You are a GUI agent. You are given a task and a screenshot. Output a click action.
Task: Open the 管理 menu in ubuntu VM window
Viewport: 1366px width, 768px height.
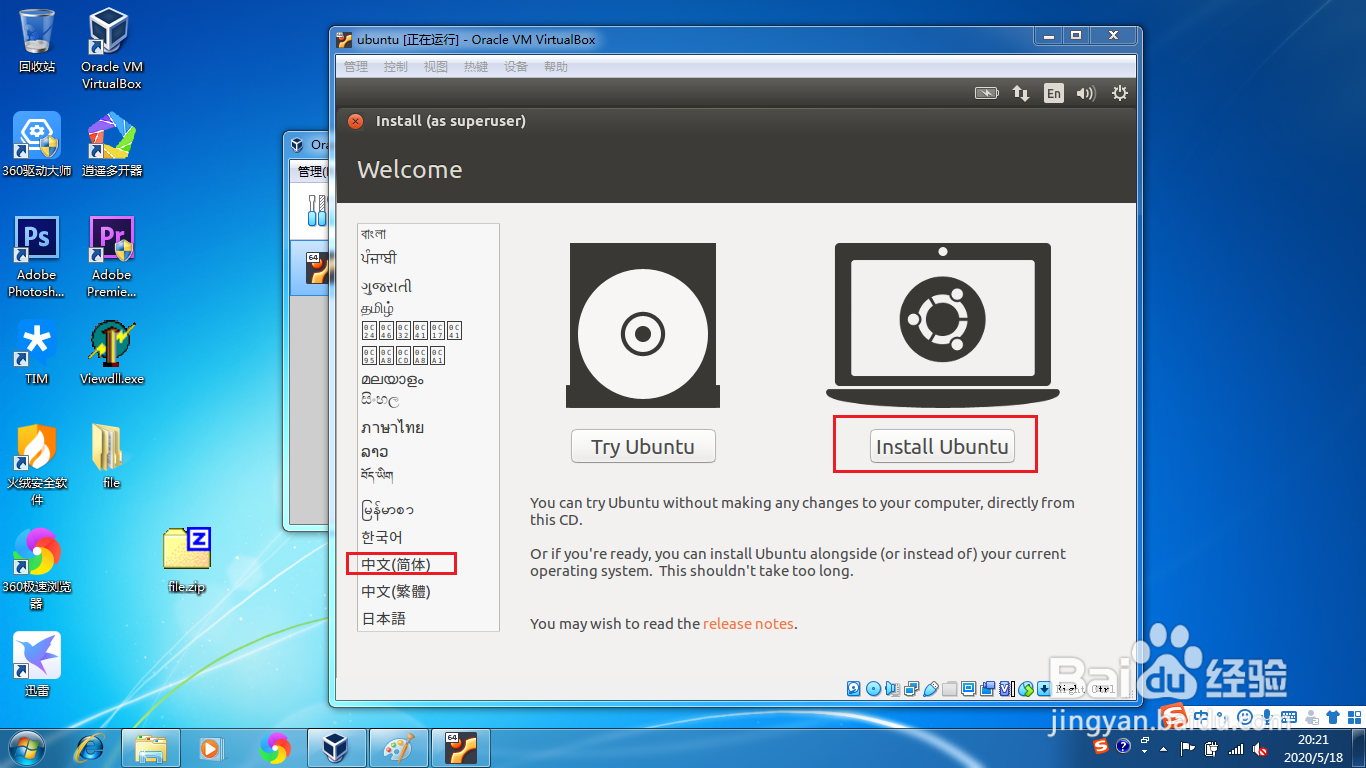(356, 67)
